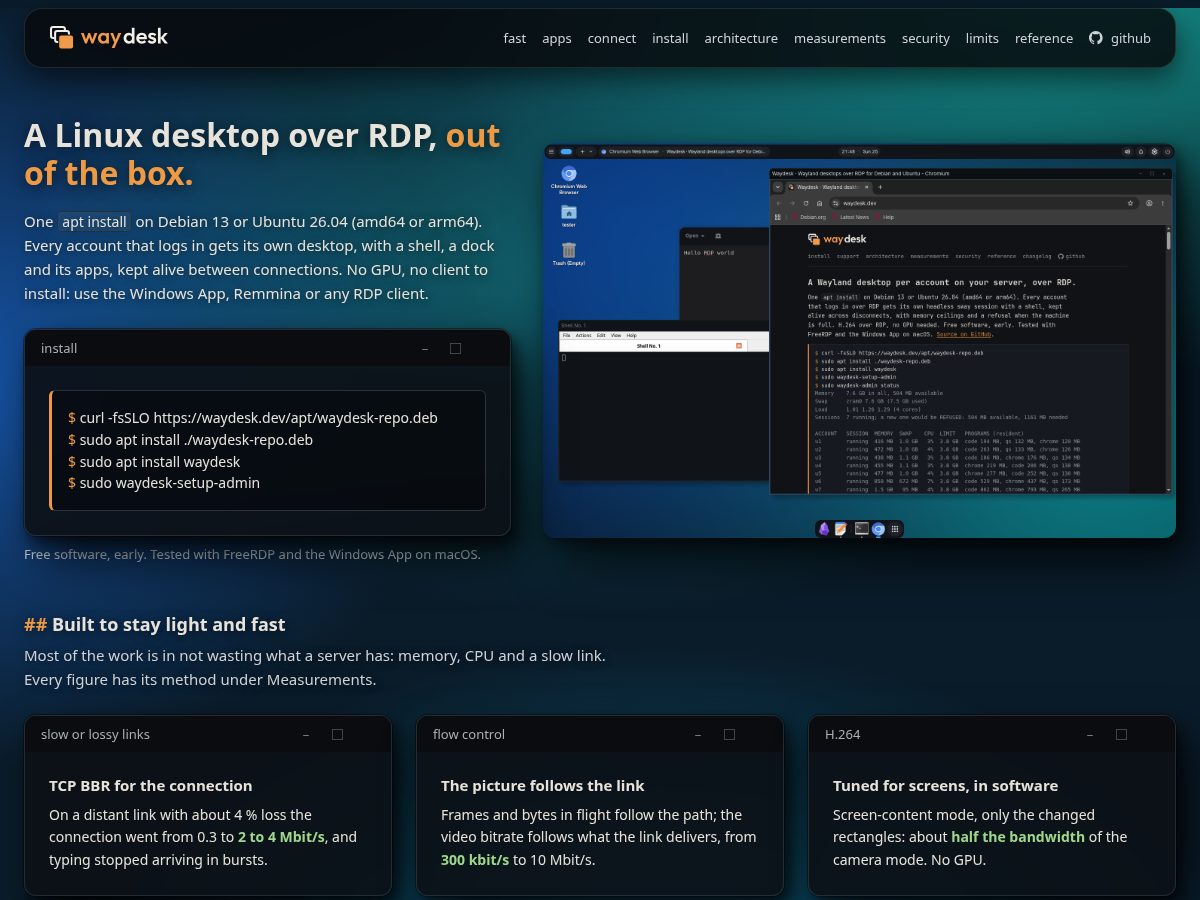The width and height of the screenshot is (1200, 900).
Task: Click the inline 'apt install' code in the intro
Action: [x=94, y=222]
